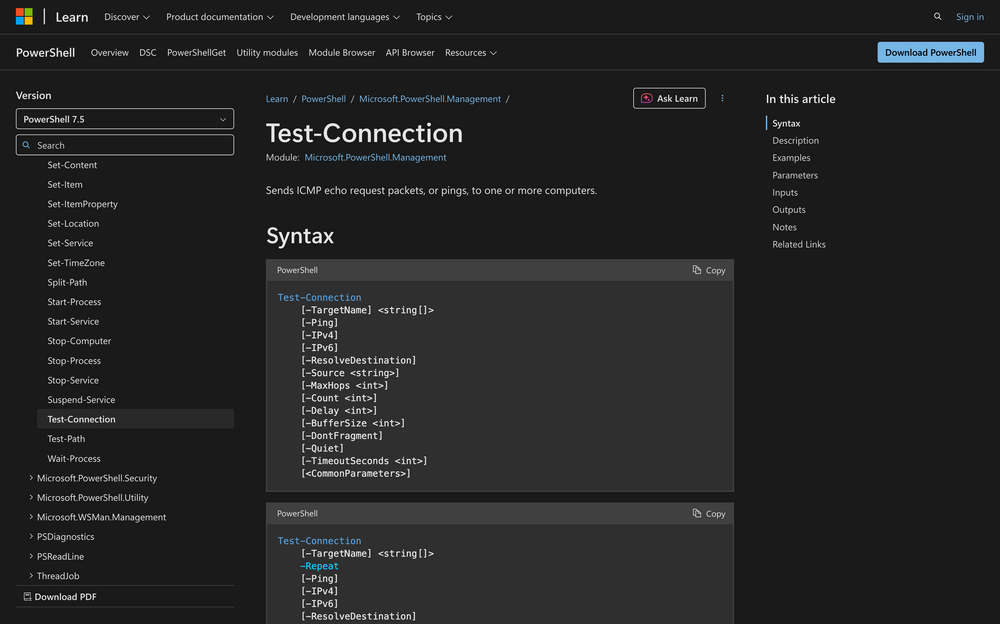Open the PowerShell 7.5 version dropdown

(x=124, y=119)
